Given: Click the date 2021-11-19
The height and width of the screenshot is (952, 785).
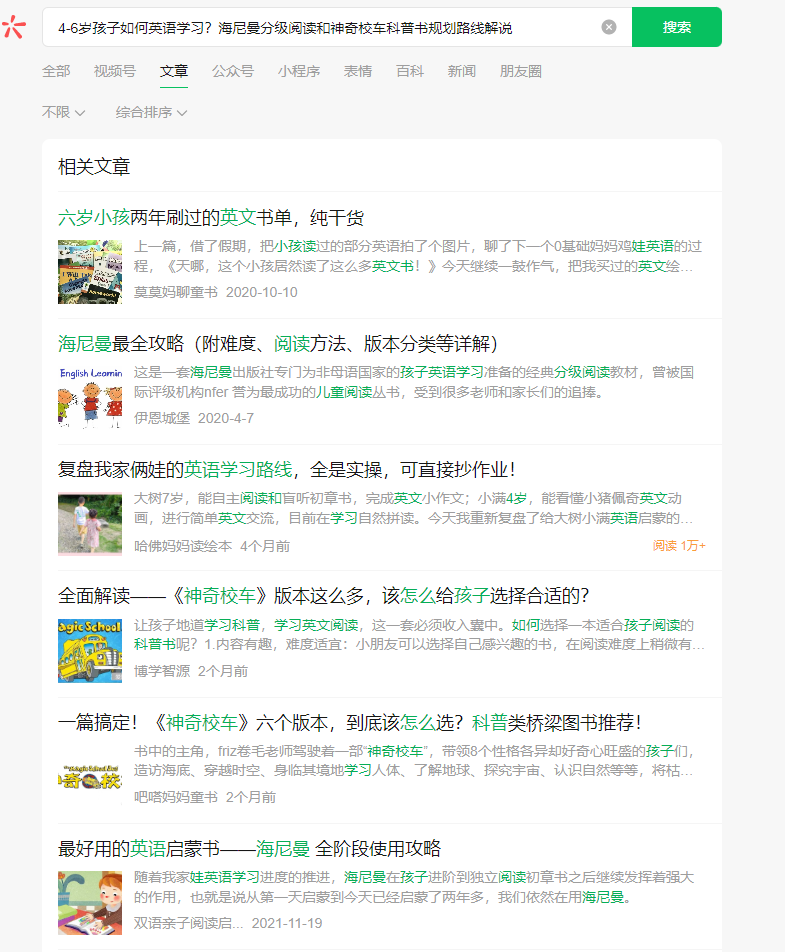Looking at the screenshot, I should 287,923.
